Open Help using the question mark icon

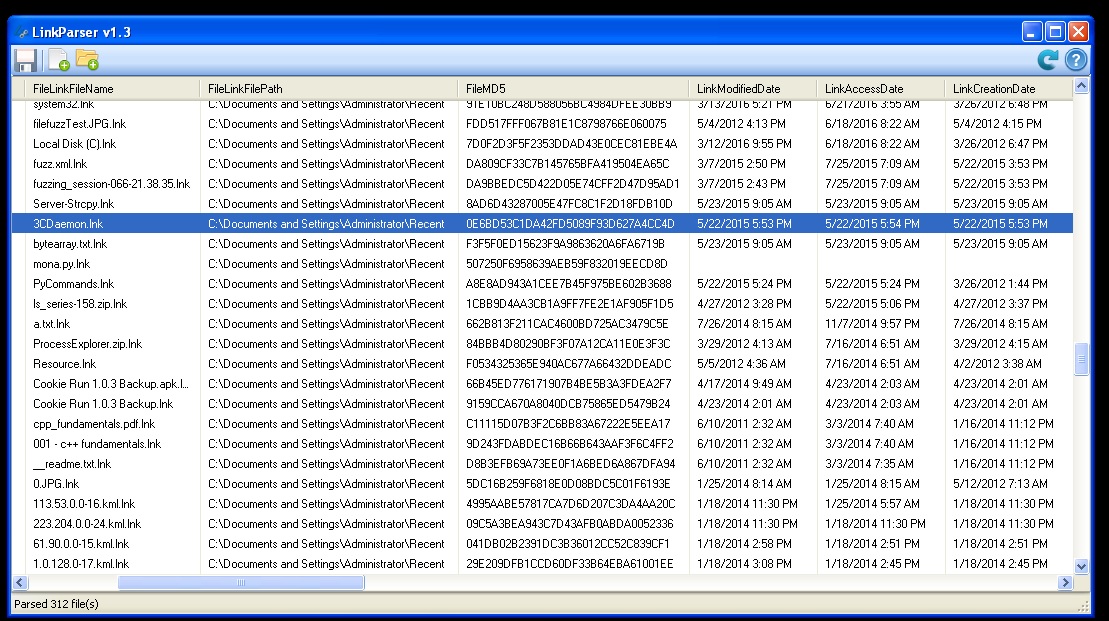[x=1077, y=60]
